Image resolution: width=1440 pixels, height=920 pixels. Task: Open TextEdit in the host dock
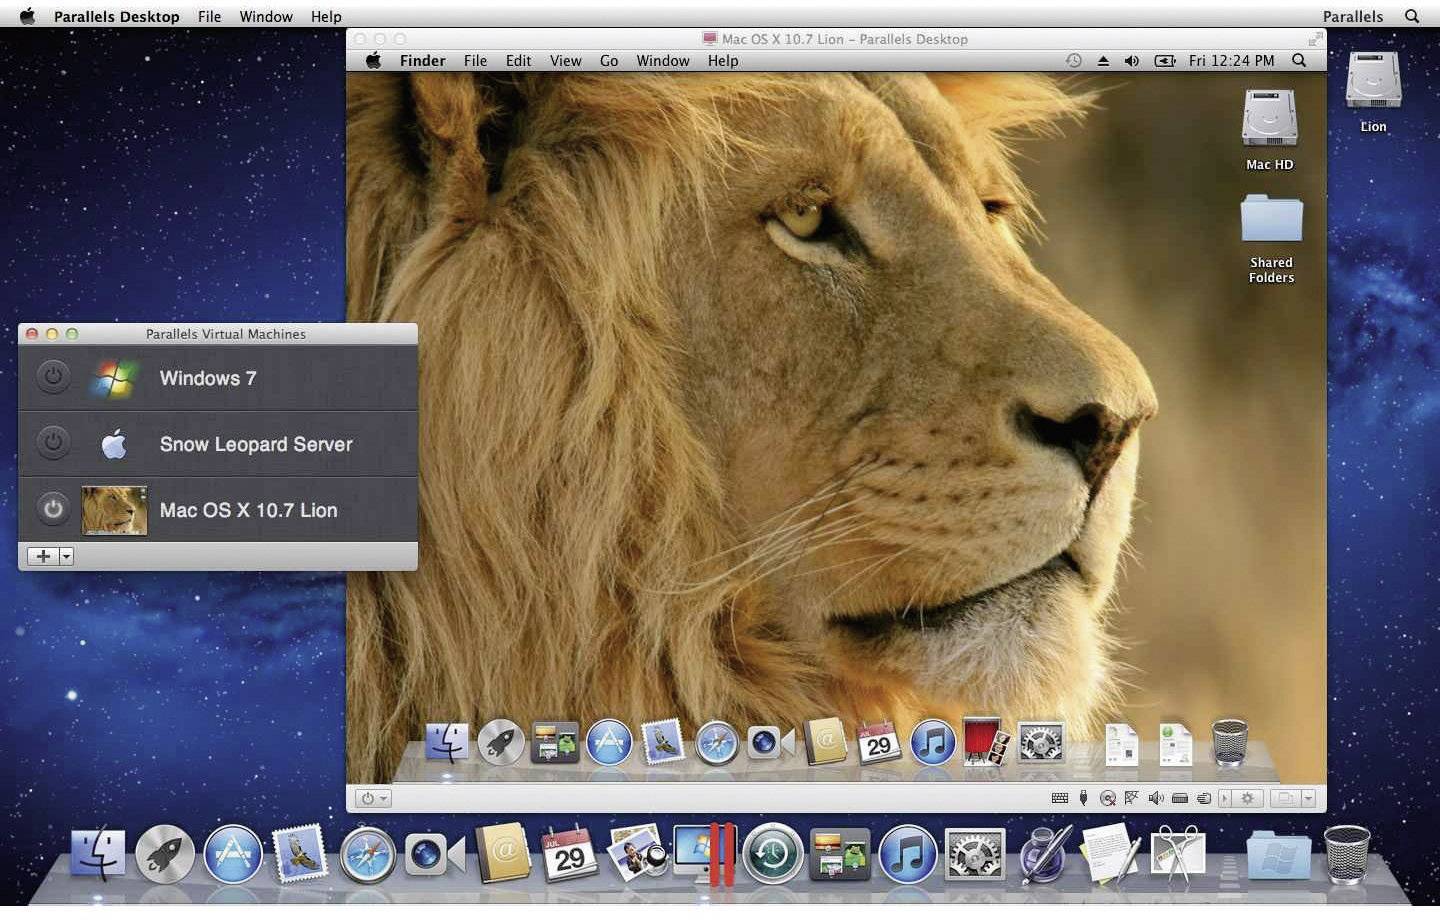[1111, 855]
